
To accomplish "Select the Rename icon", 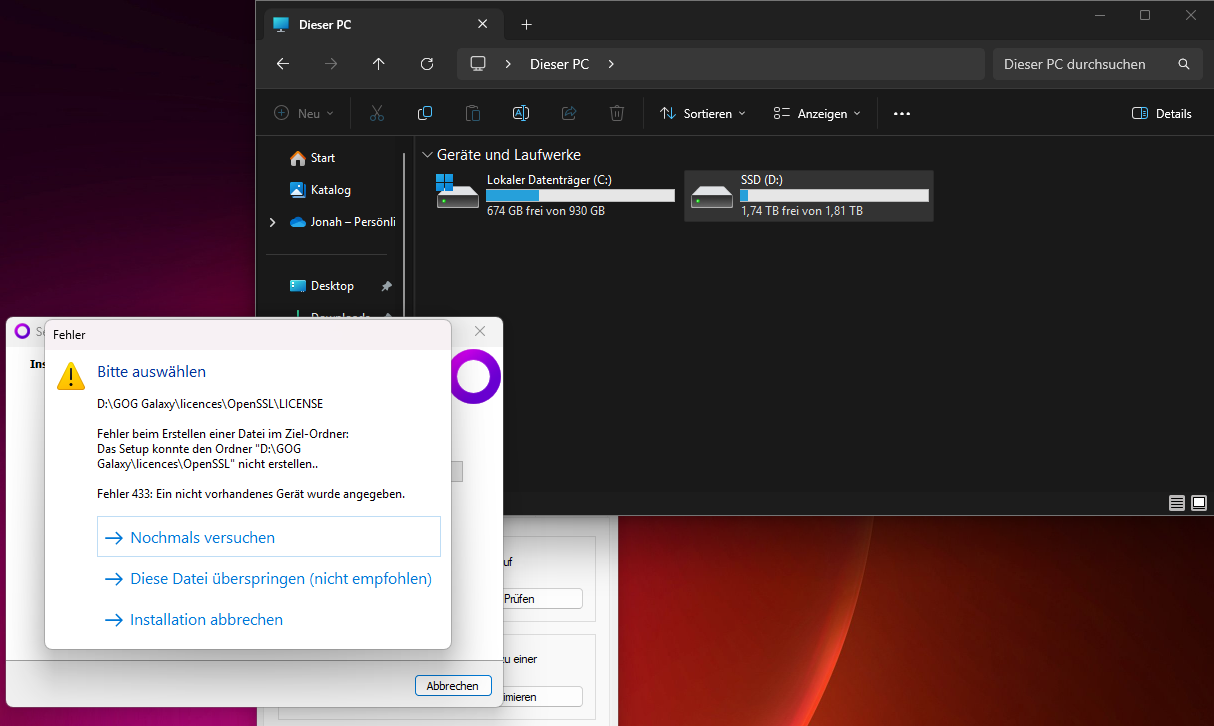I will (x=521, y=113).
